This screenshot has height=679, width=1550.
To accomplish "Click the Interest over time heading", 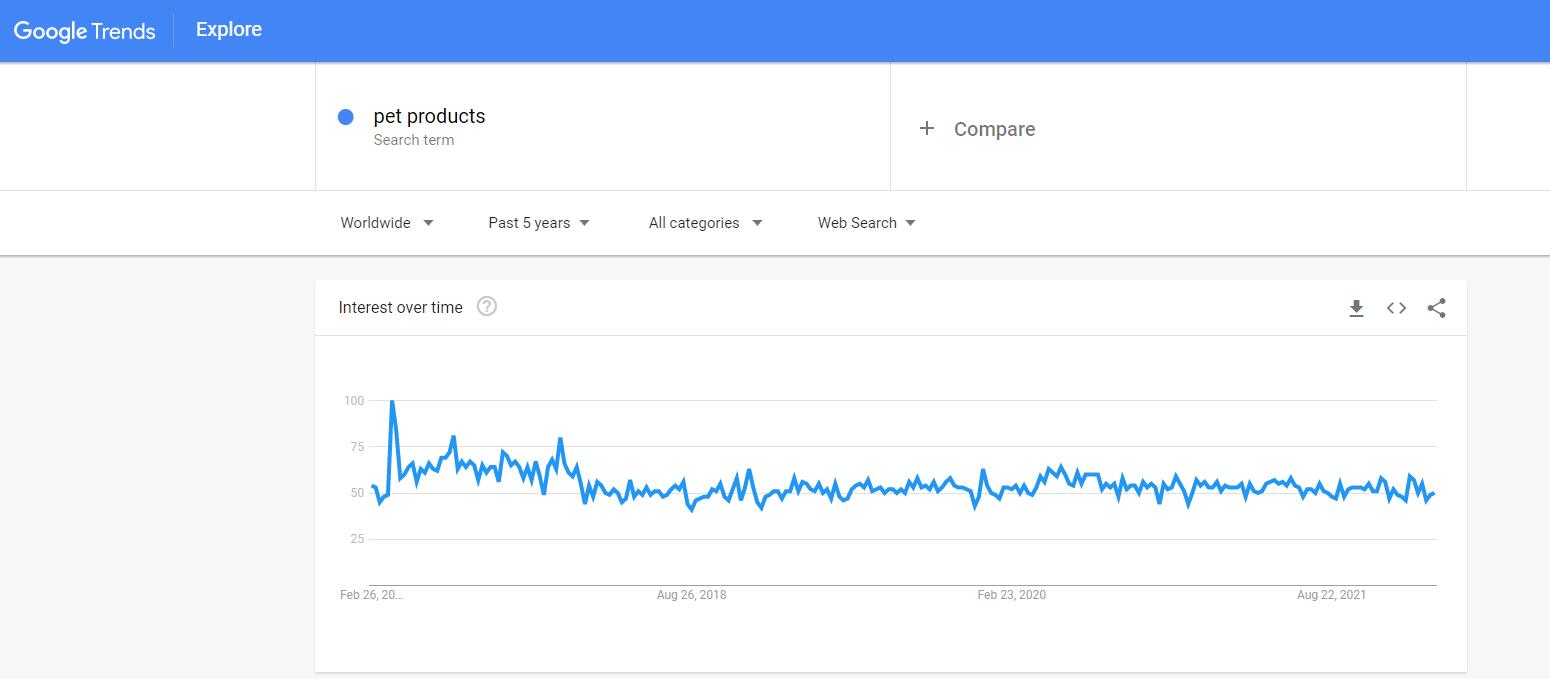I will click(x=401, y=308).
